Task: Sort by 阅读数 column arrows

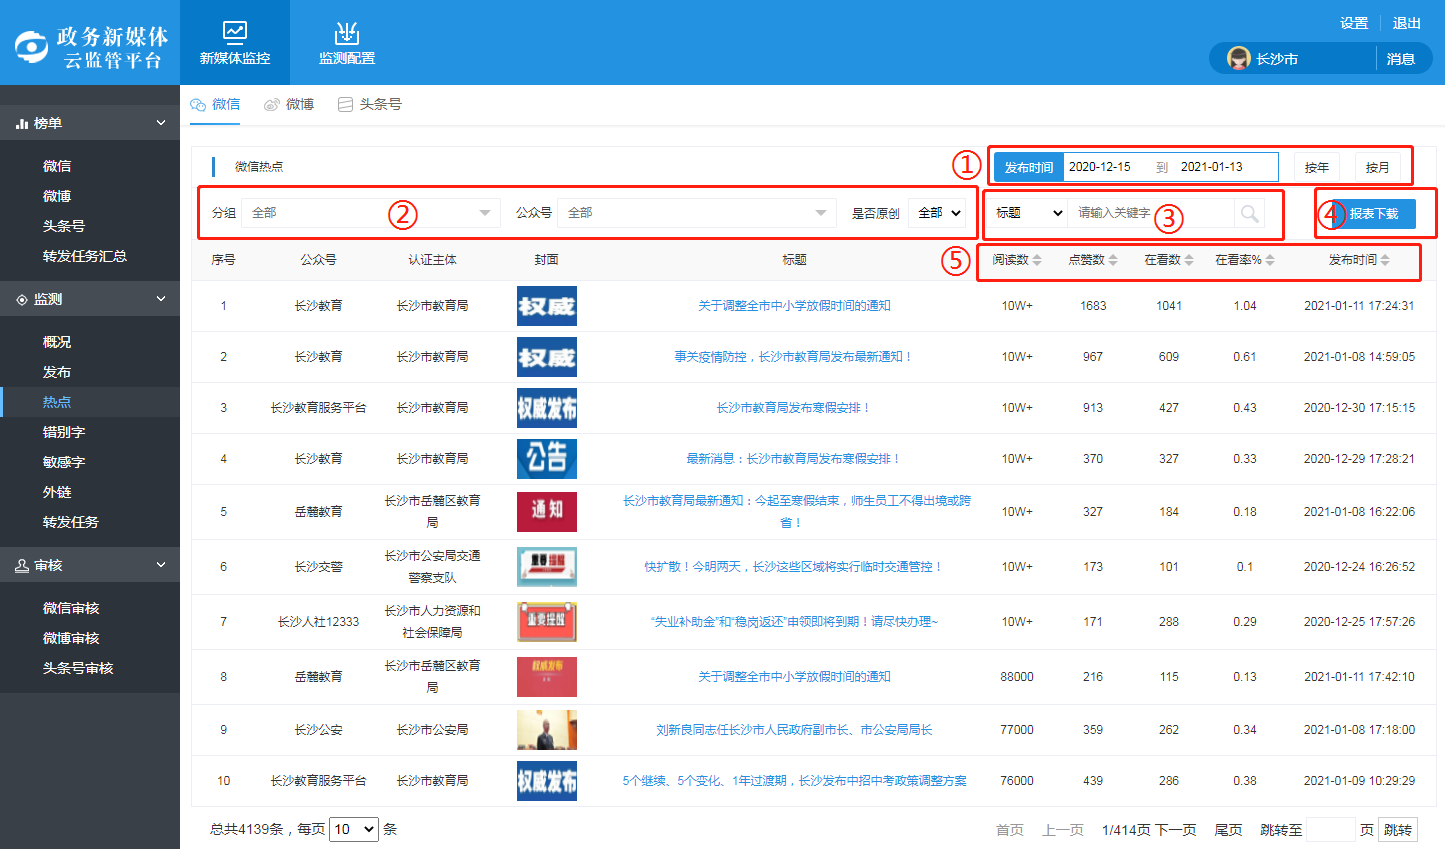Action: click(1037, 260)
